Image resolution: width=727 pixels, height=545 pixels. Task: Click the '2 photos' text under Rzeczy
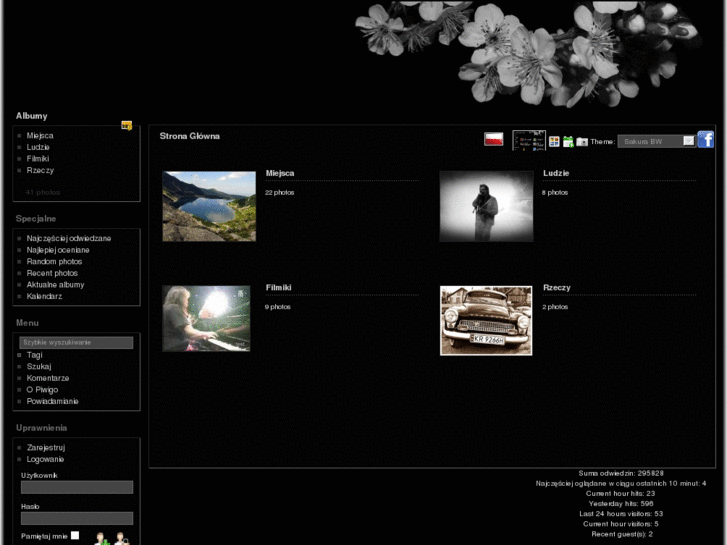pyautogui.click(x=555, y=307)
